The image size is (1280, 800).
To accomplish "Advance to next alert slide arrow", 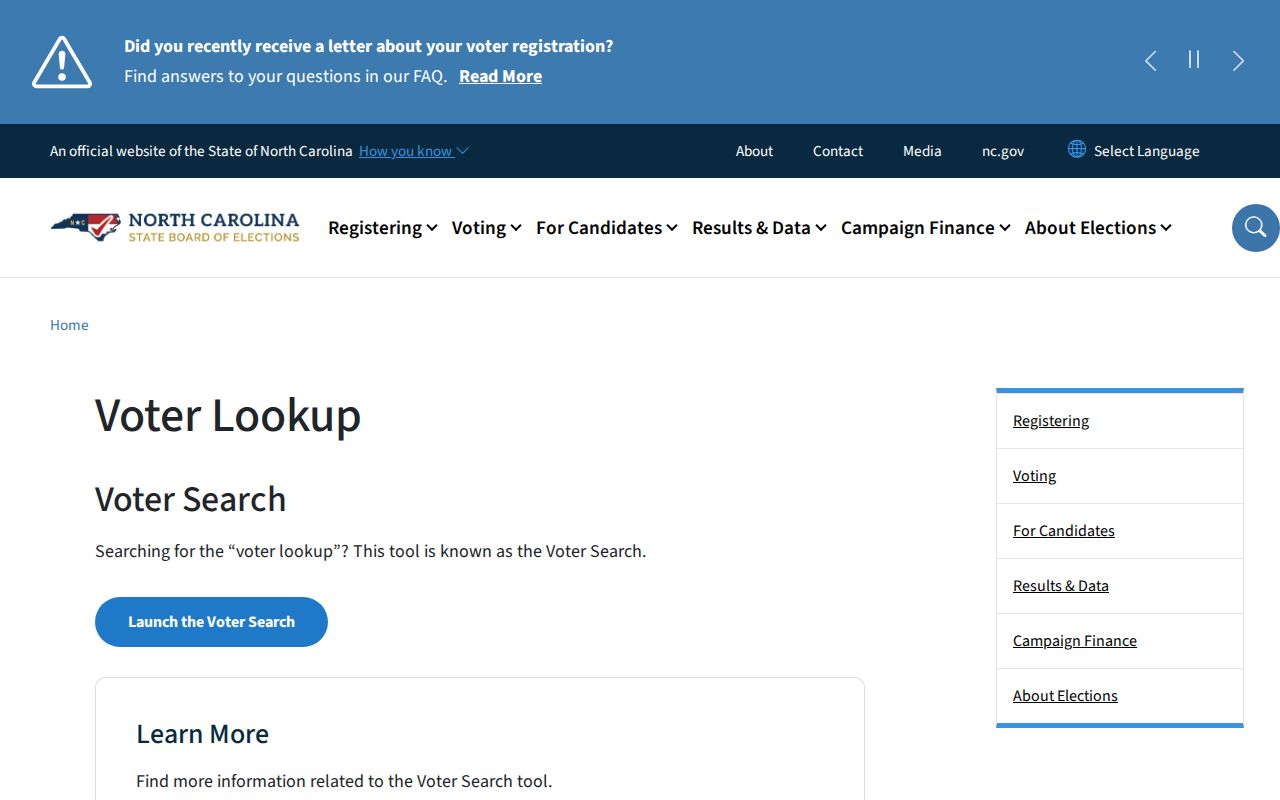I will click(x=1238, y=61).
